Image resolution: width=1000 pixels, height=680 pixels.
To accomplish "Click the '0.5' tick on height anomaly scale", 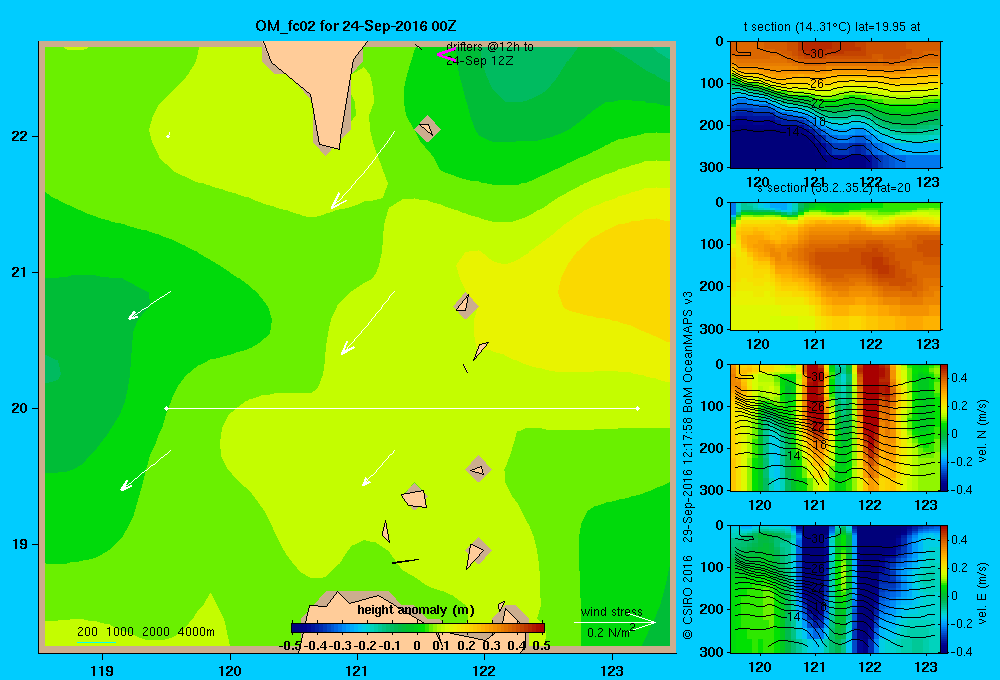I will click(x=541, y=646).
